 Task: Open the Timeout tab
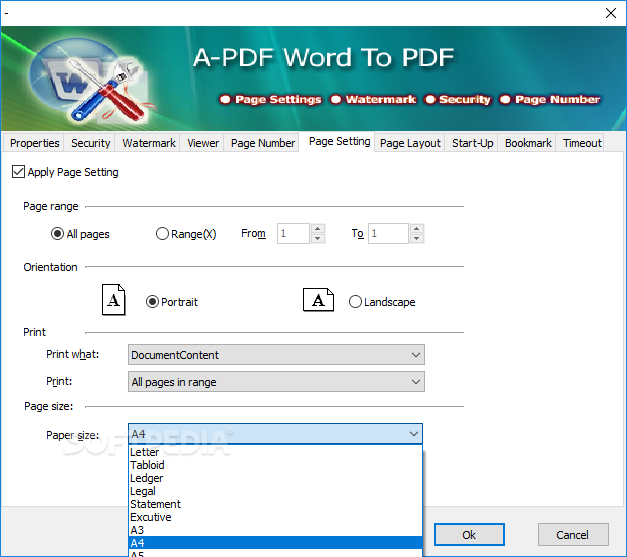click(582, 143)
